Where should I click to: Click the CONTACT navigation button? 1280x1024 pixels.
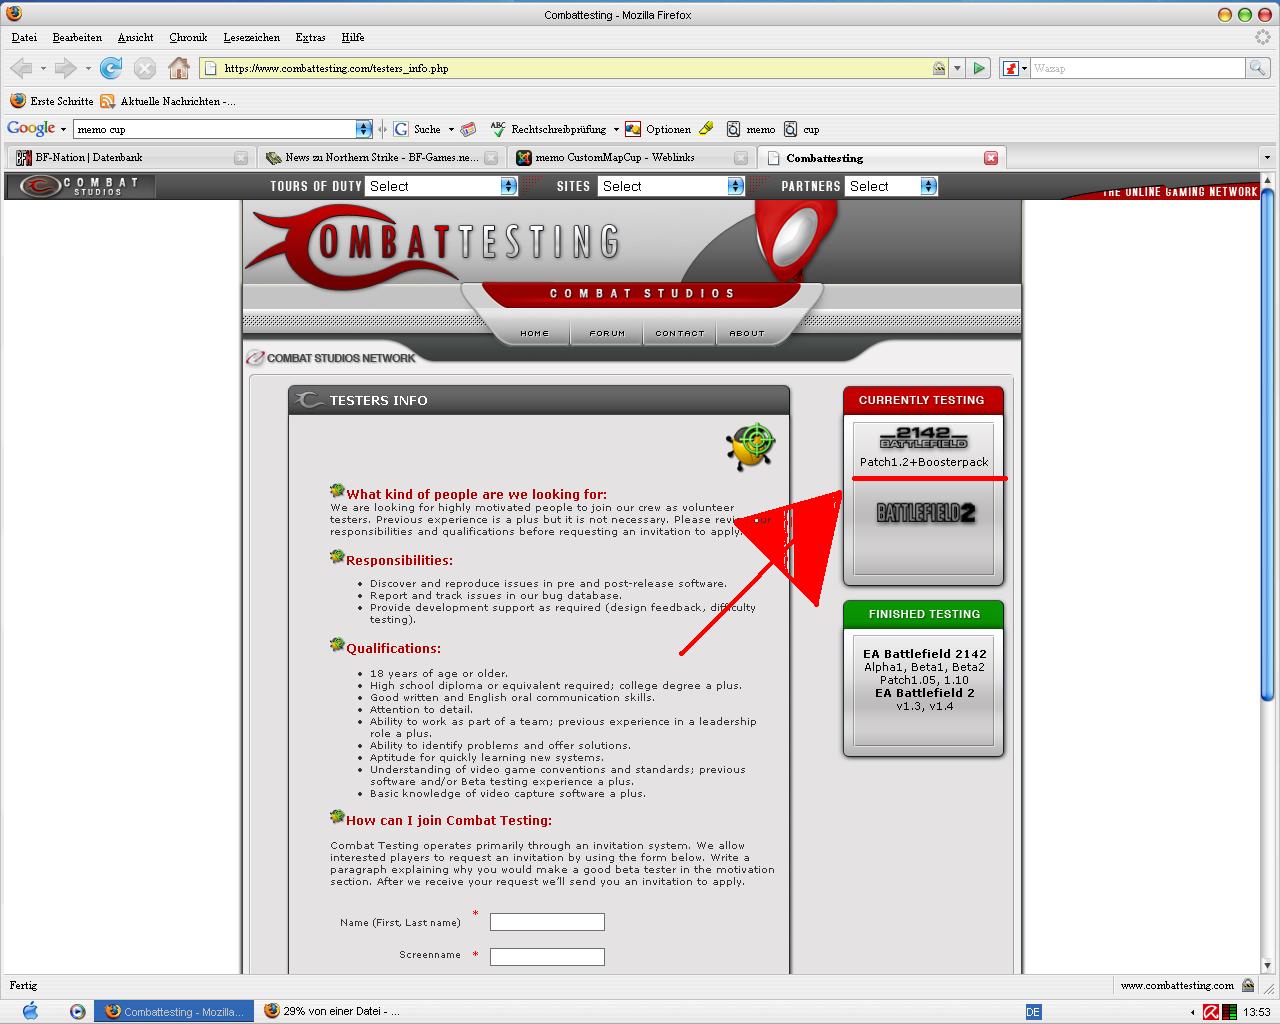[680, 333]
